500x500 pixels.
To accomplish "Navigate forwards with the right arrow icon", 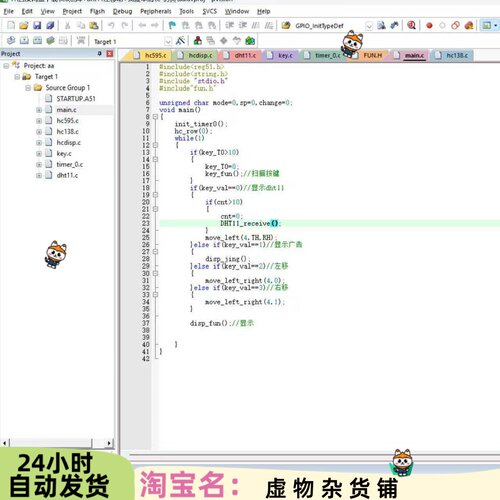I will click(x=155, y=25).
